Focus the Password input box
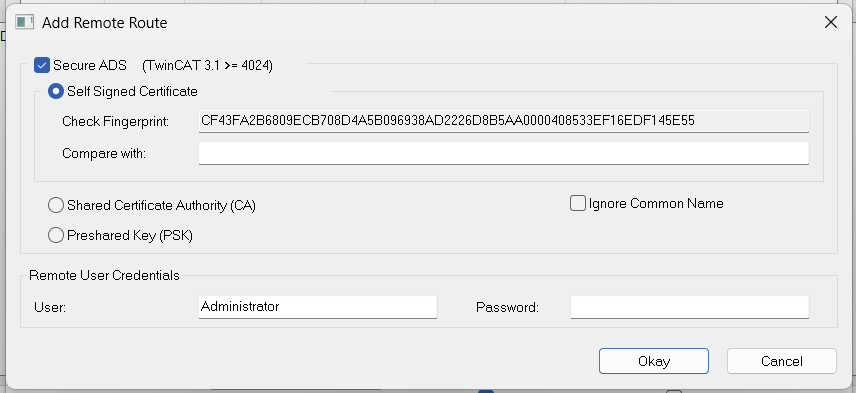This screenshot has width=856, height=393. (689, 307)
